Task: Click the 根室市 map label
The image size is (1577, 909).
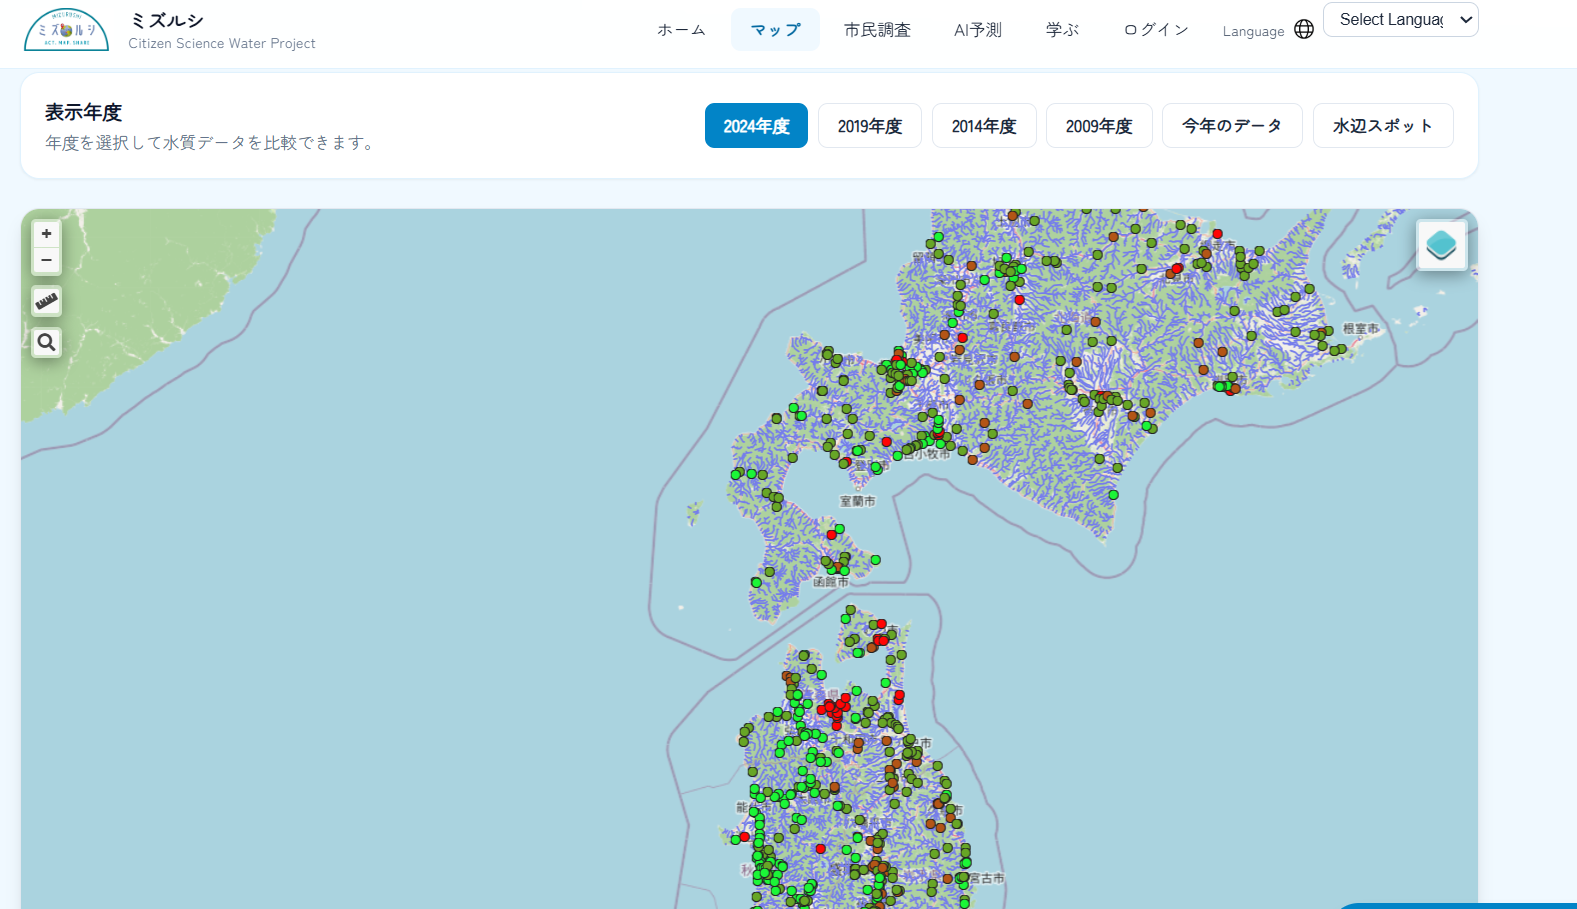Action: 1360,328
